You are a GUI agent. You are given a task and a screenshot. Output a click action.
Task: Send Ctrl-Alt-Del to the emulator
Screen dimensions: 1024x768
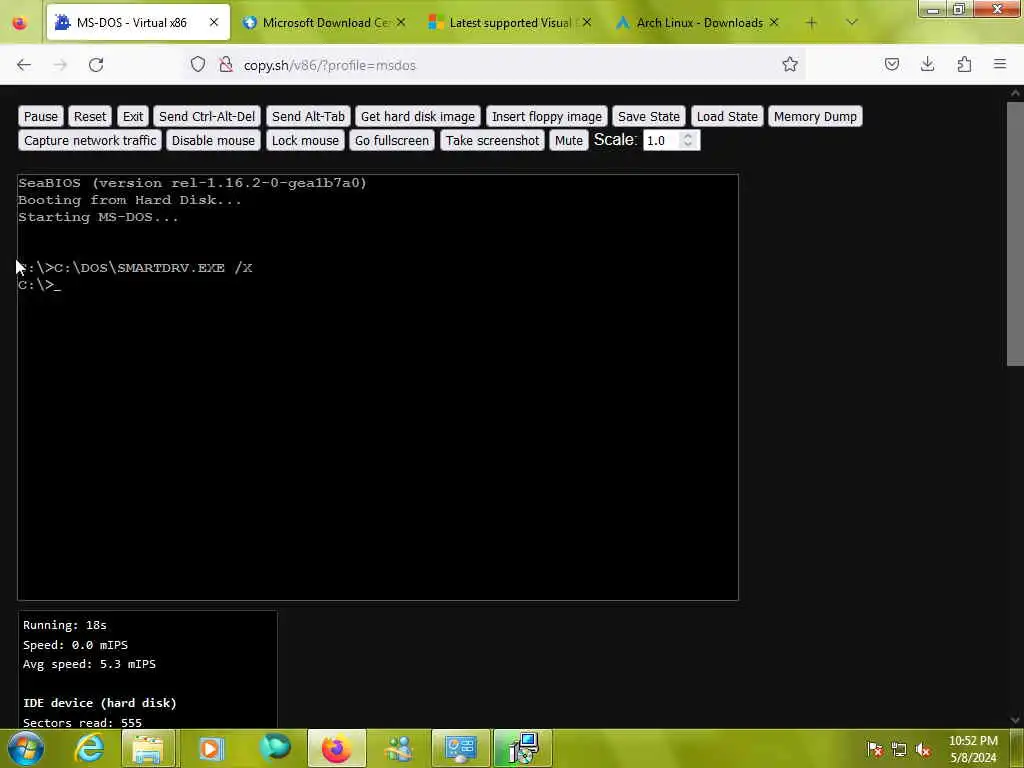pyautogui.click(x=207, y=116)
